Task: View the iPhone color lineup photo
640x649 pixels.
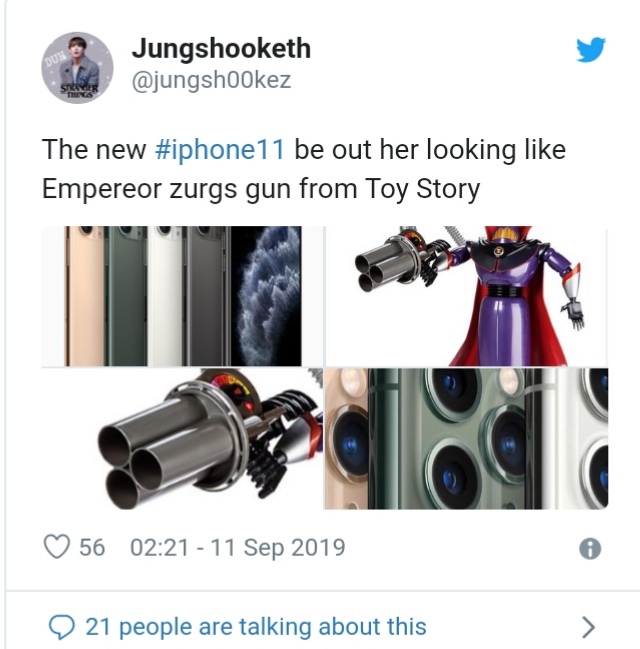Action: coord(183,296)
